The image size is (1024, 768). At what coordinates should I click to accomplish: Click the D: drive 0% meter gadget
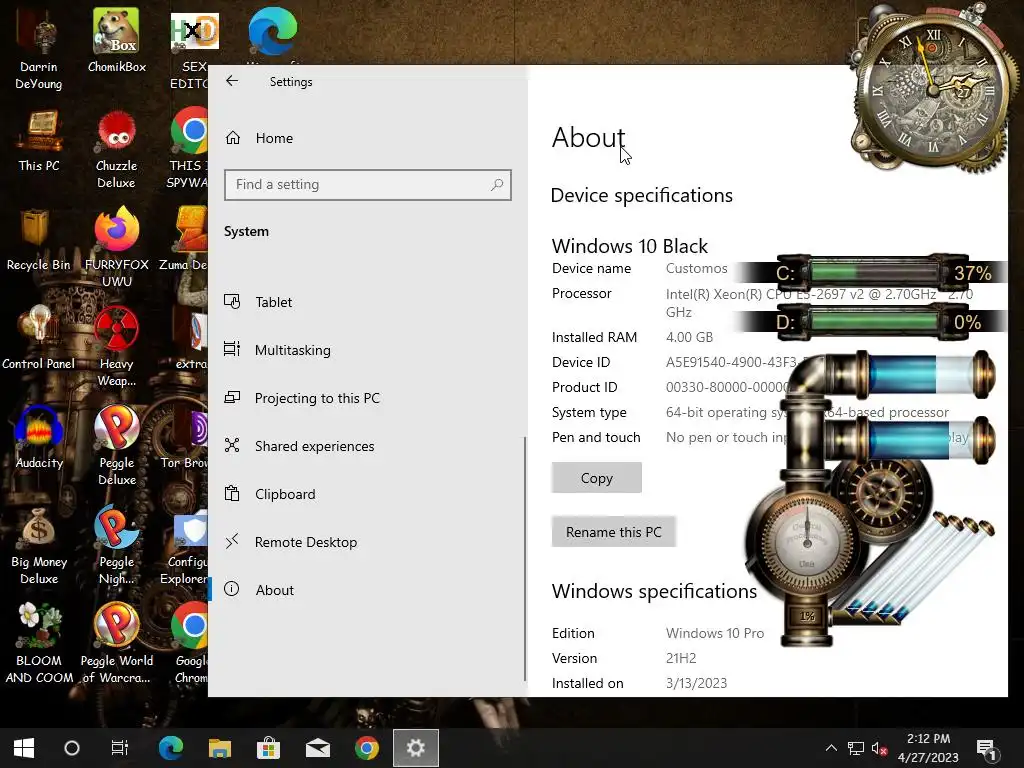coord(872,321)
